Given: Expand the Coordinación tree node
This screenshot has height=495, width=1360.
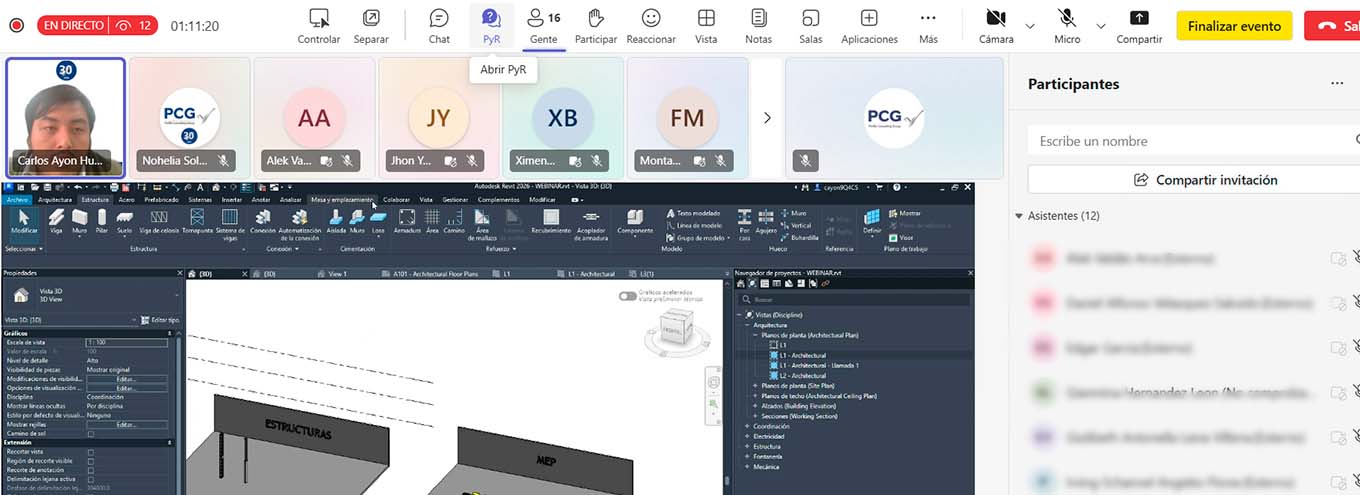Looking at the screenshot, I should pyautogui.click(x=747, y=426).
